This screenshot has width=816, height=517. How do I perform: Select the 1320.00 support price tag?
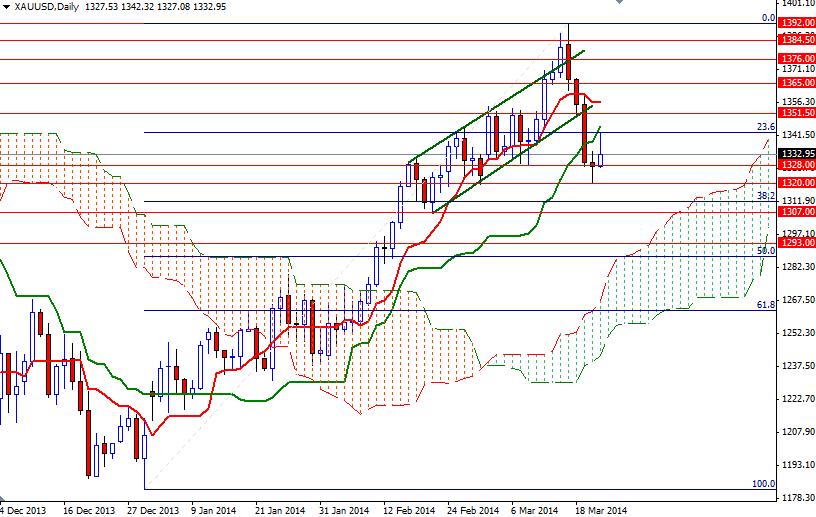point(796,183)
